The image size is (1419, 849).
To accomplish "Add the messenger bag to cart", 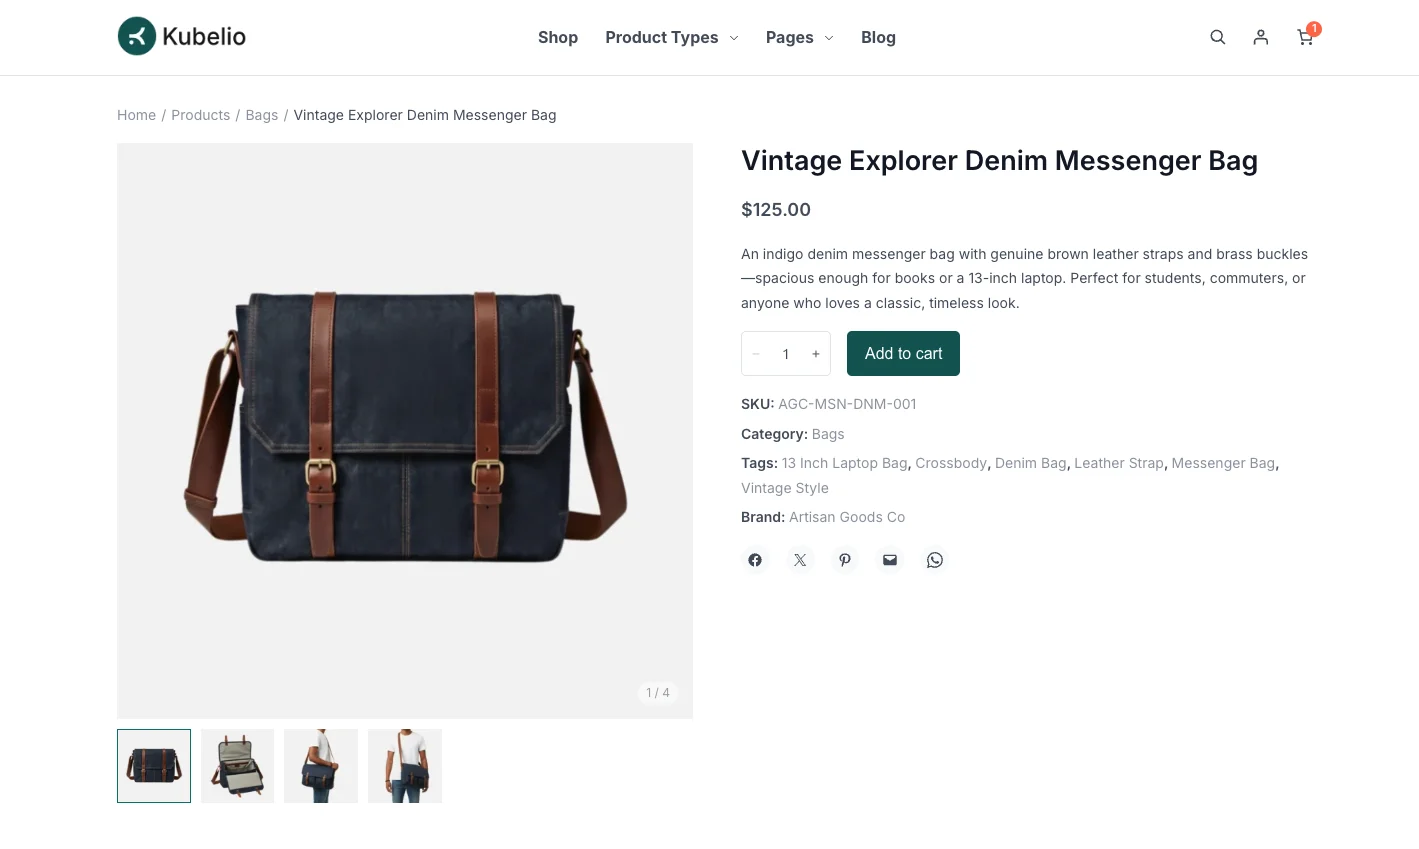I will (x=903, y=353).
